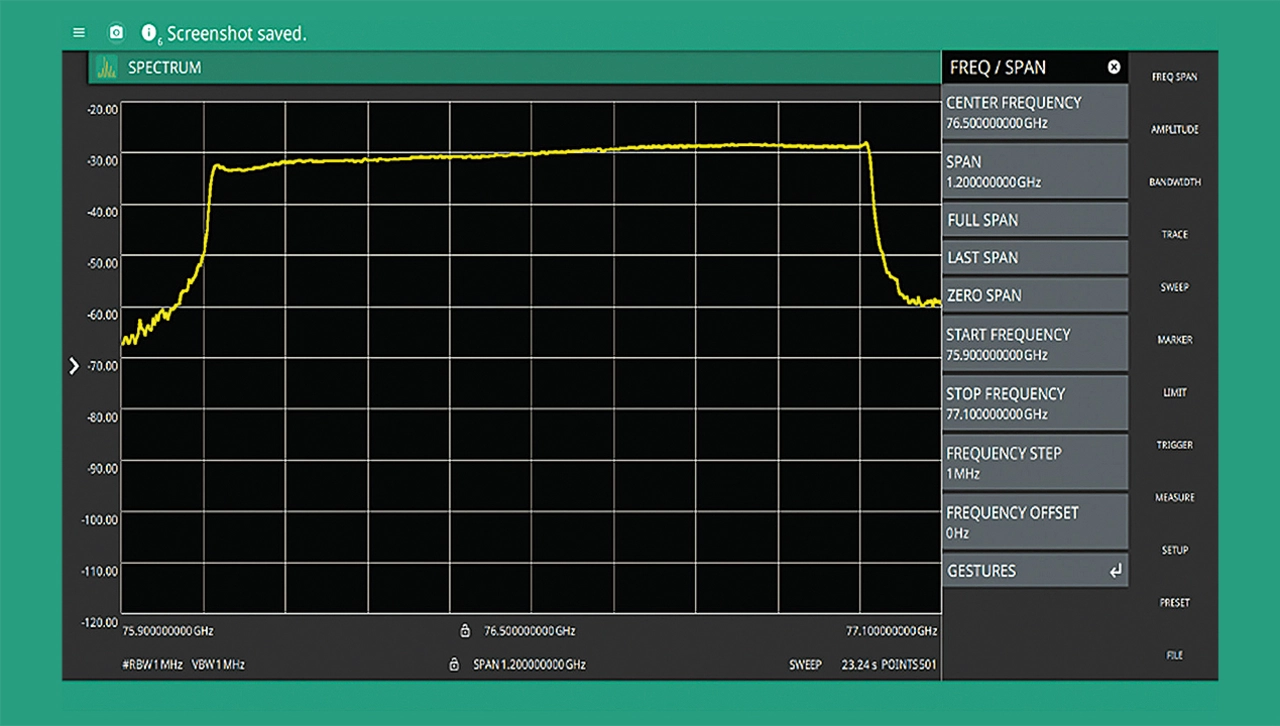The height and width of the screenshot is (726, 1280).
Task: Expand the left side panel arrow
Action: [x=73, y=366]
